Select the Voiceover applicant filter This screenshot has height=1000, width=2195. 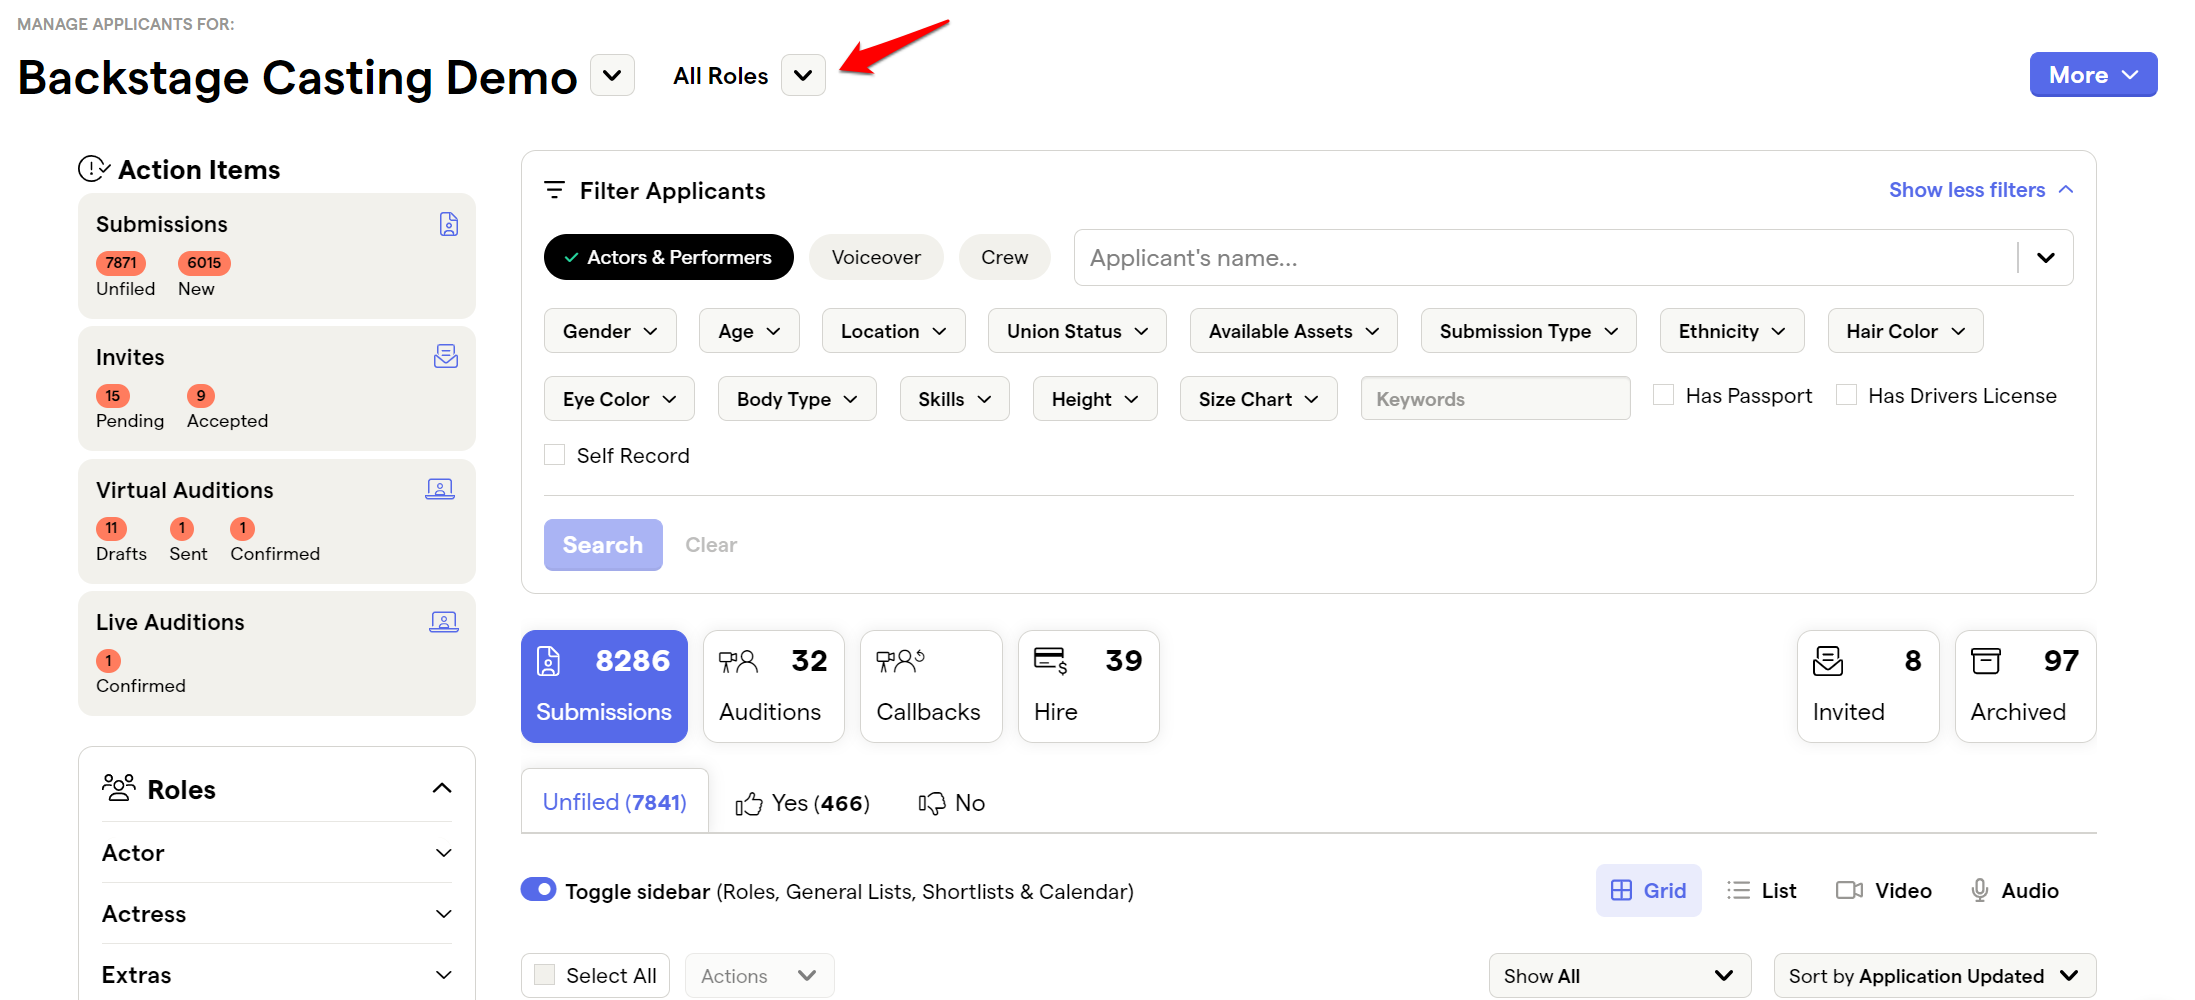875,257
